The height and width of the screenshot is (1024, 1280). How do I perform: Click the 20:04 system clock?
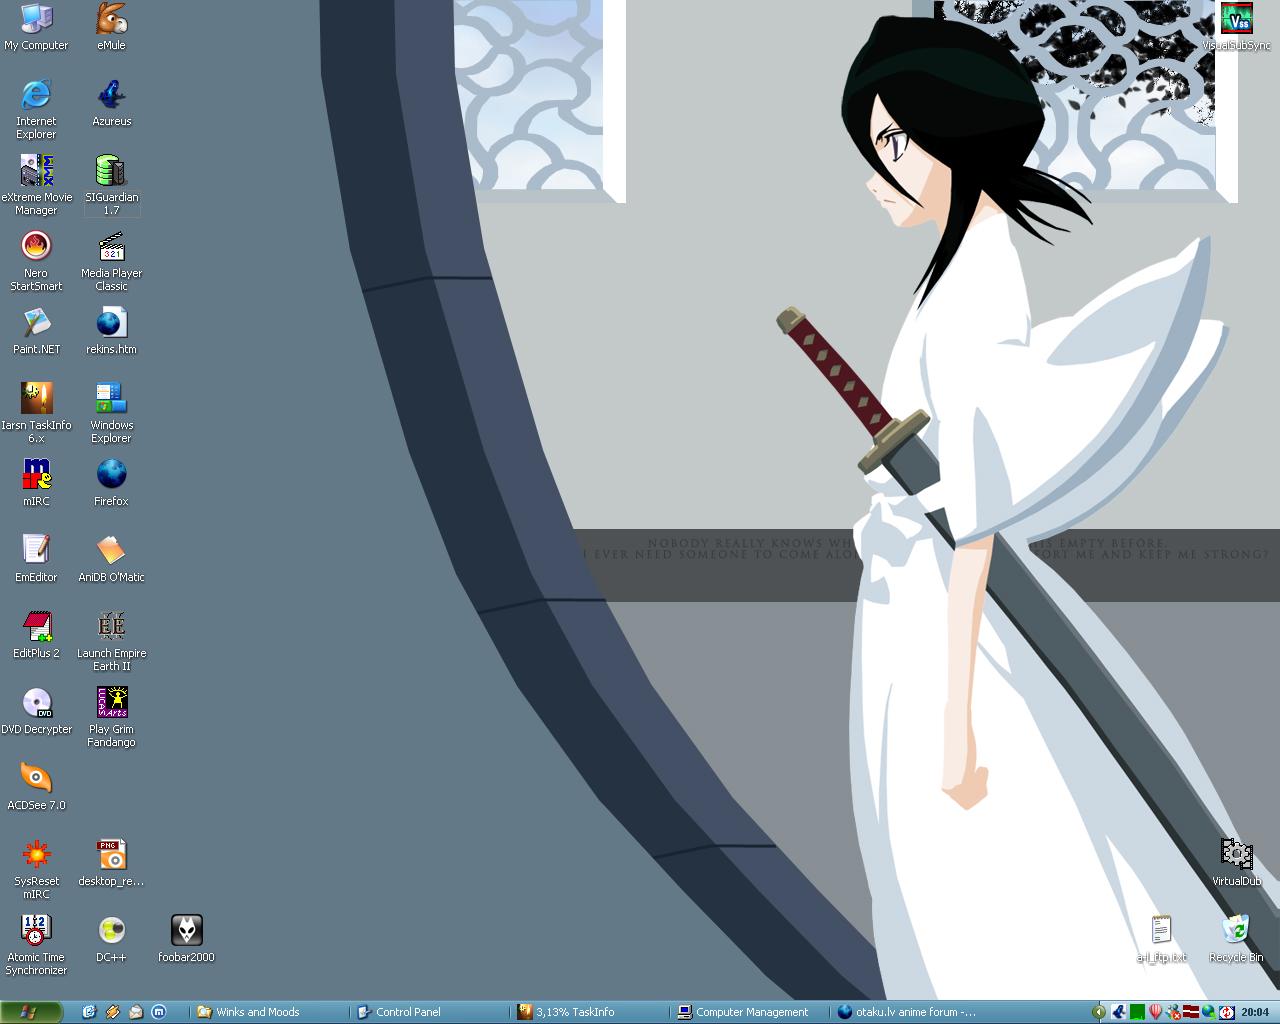[1255, 1012]
